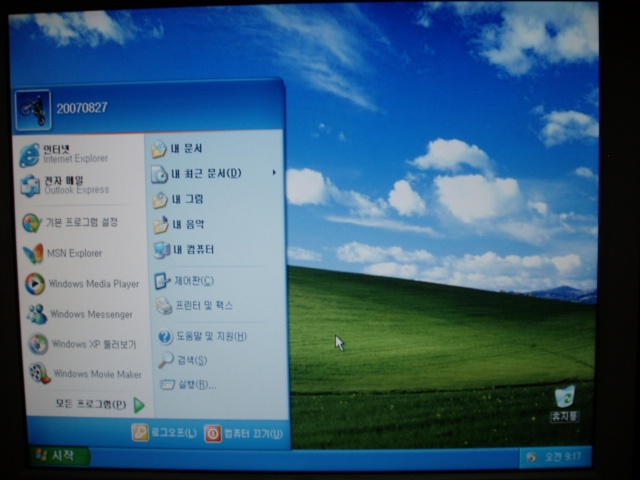Click the MSN Explorer butterfly icon
This screenshot has width=640, height=480.
pyautogui.click(x=34, y=253)
